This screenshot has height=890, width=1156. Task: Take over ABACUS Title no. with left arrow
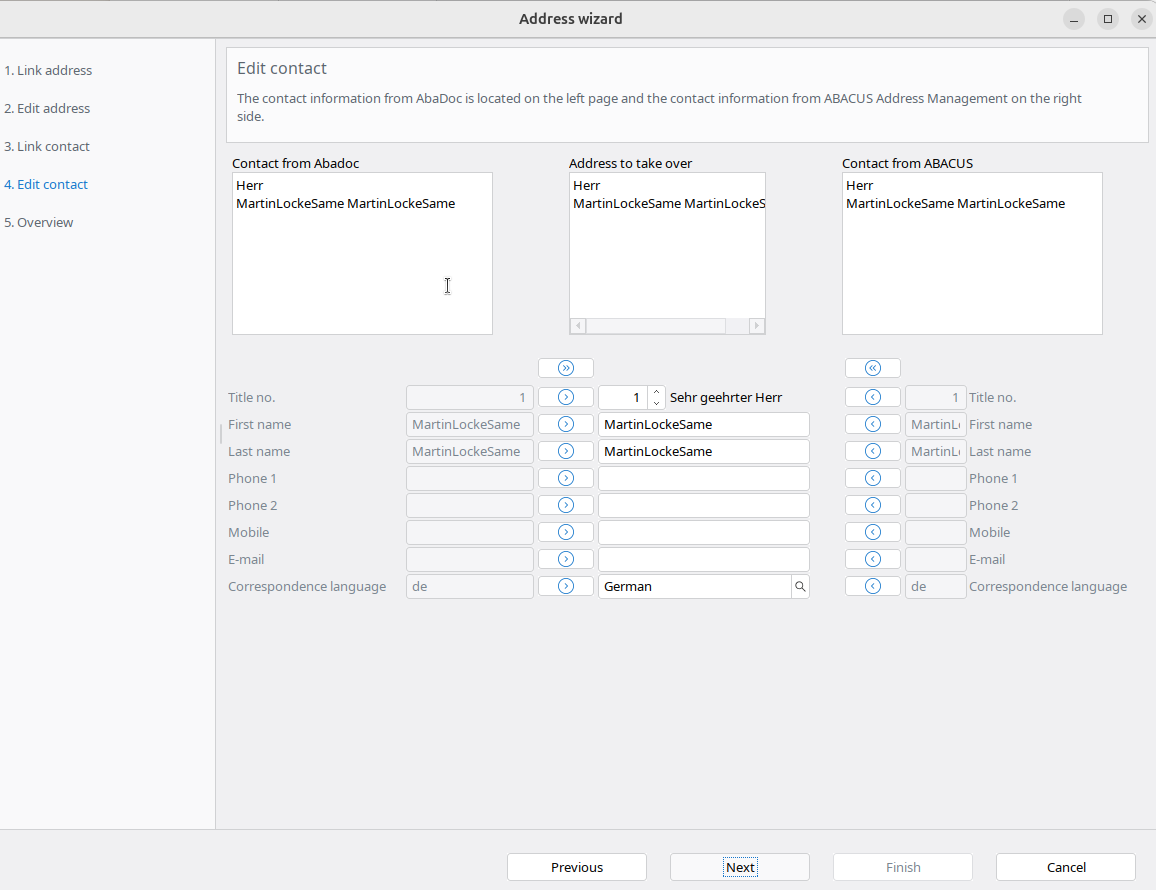(872, 398)
